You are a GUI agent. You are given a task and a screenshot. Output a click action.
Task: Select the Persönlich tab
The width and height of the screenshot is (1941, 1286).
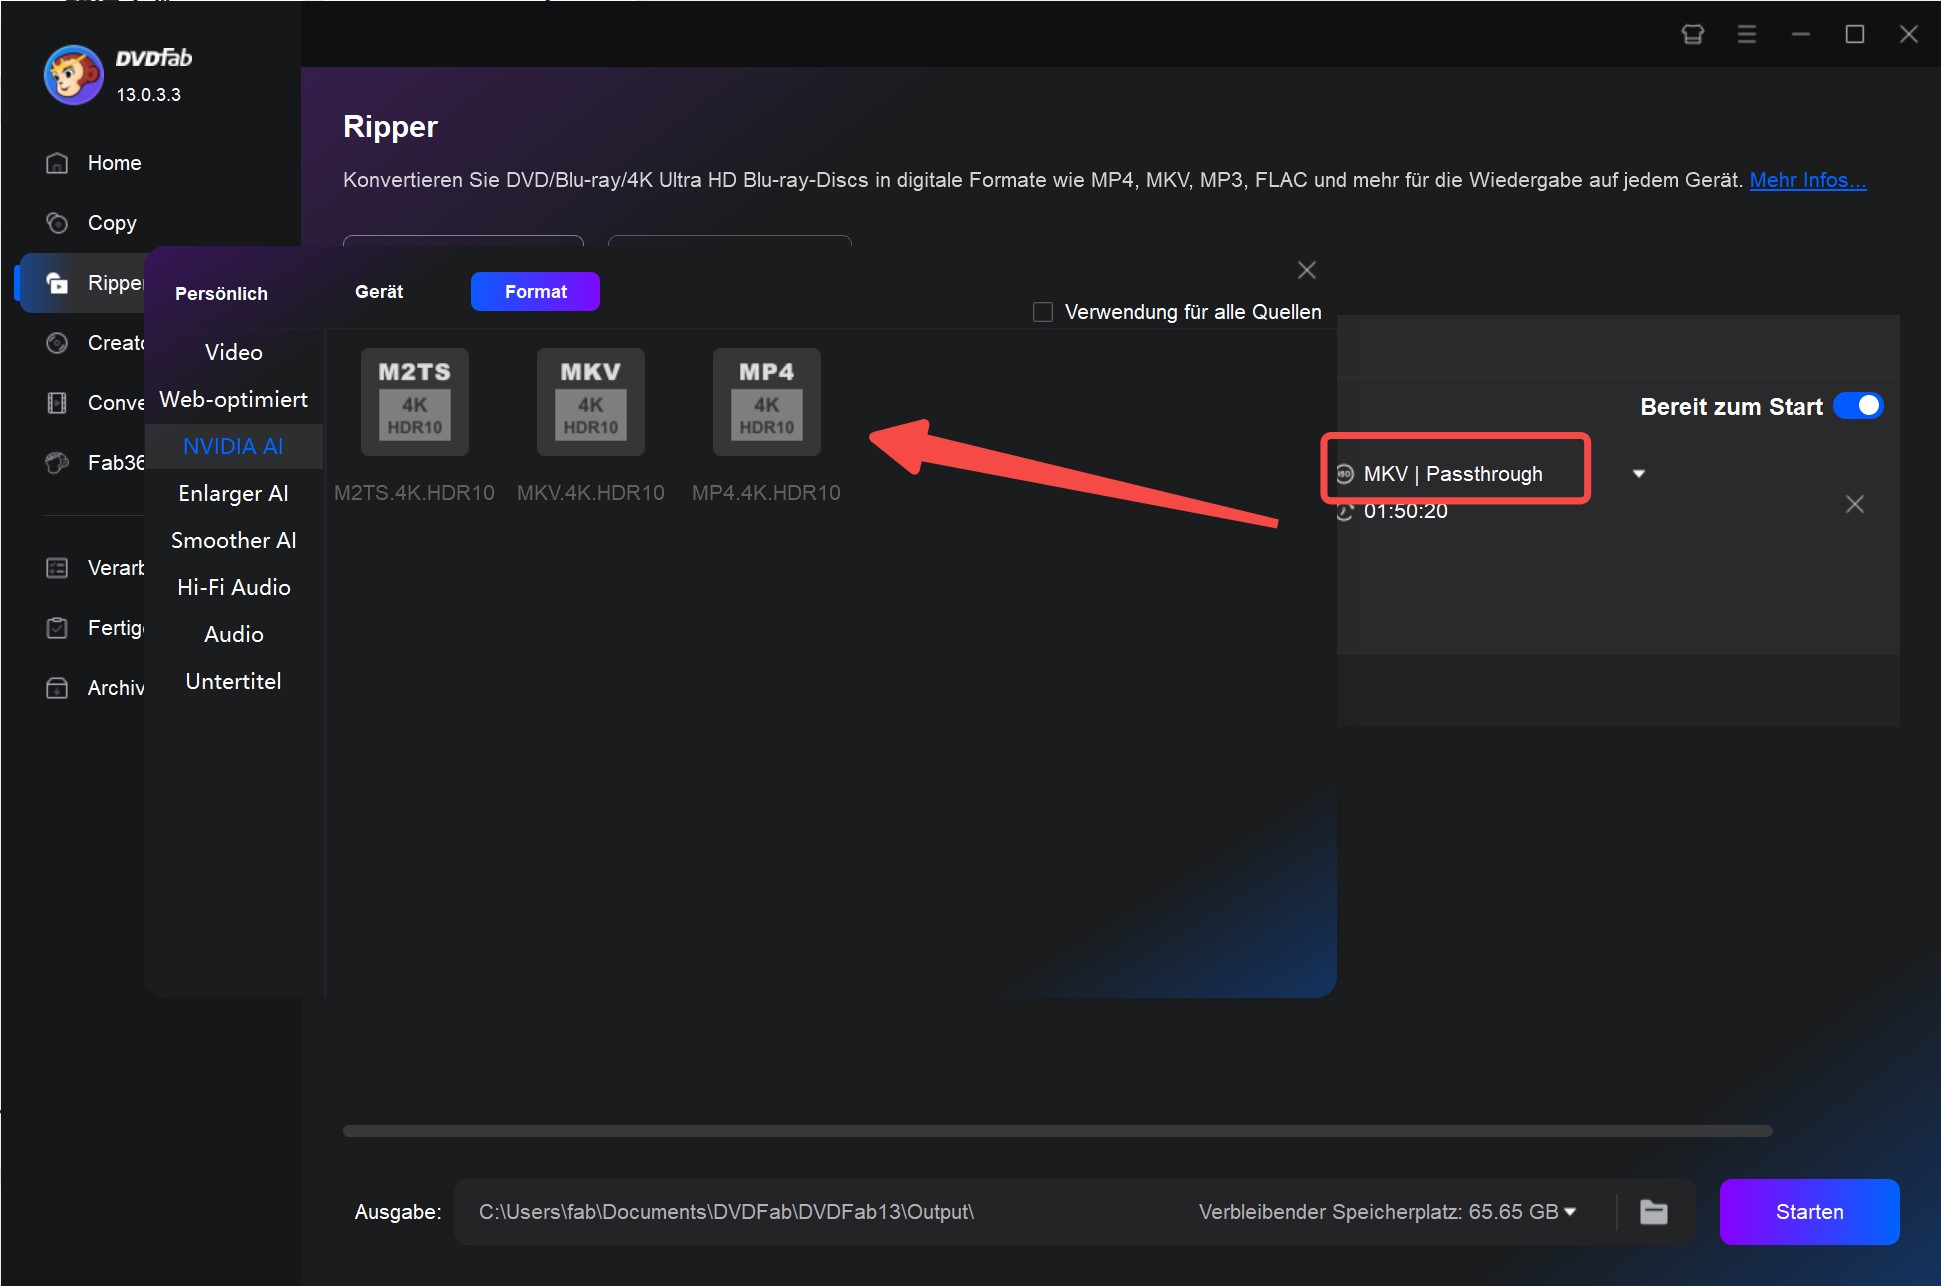221,294
